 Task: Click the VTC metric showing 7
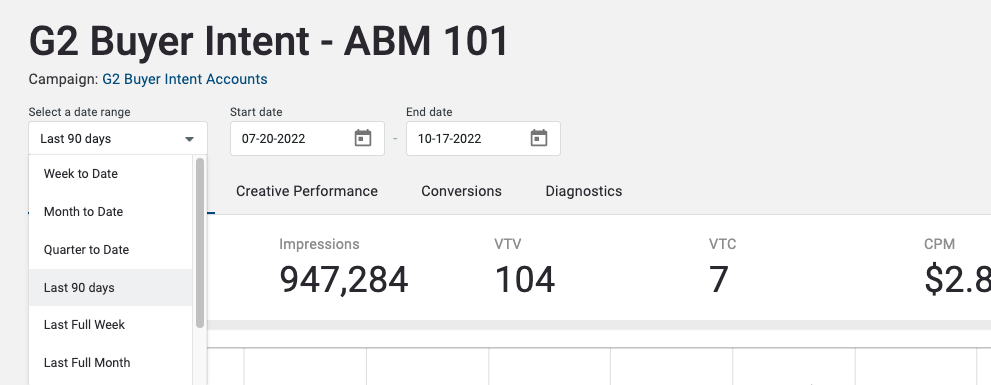719,279
